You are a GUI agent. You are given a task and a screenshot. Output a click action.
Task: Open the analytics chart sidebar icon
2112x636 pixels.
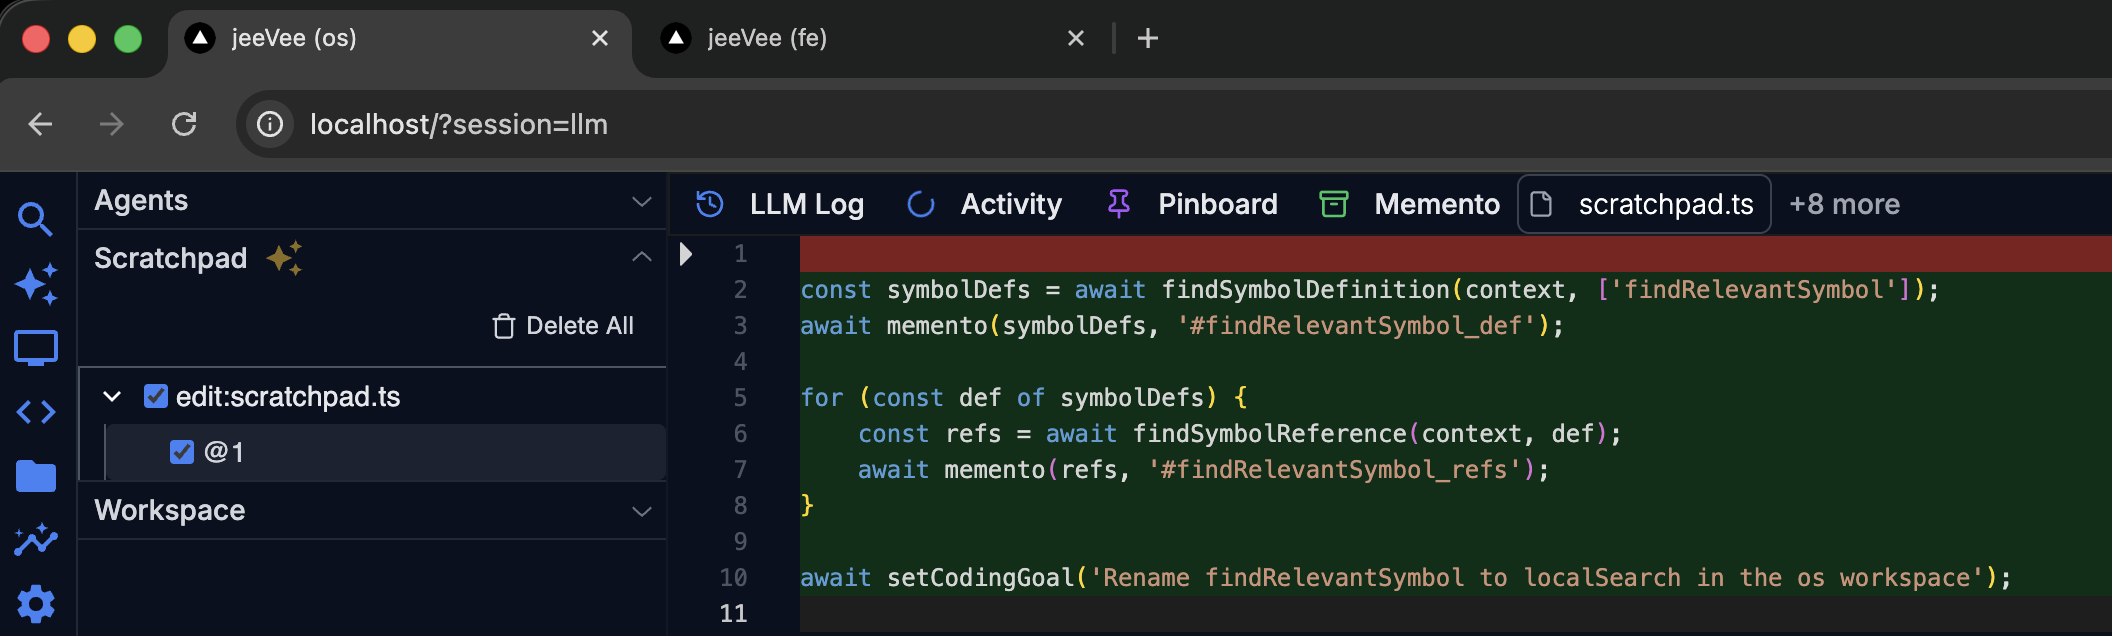point(36,540)
